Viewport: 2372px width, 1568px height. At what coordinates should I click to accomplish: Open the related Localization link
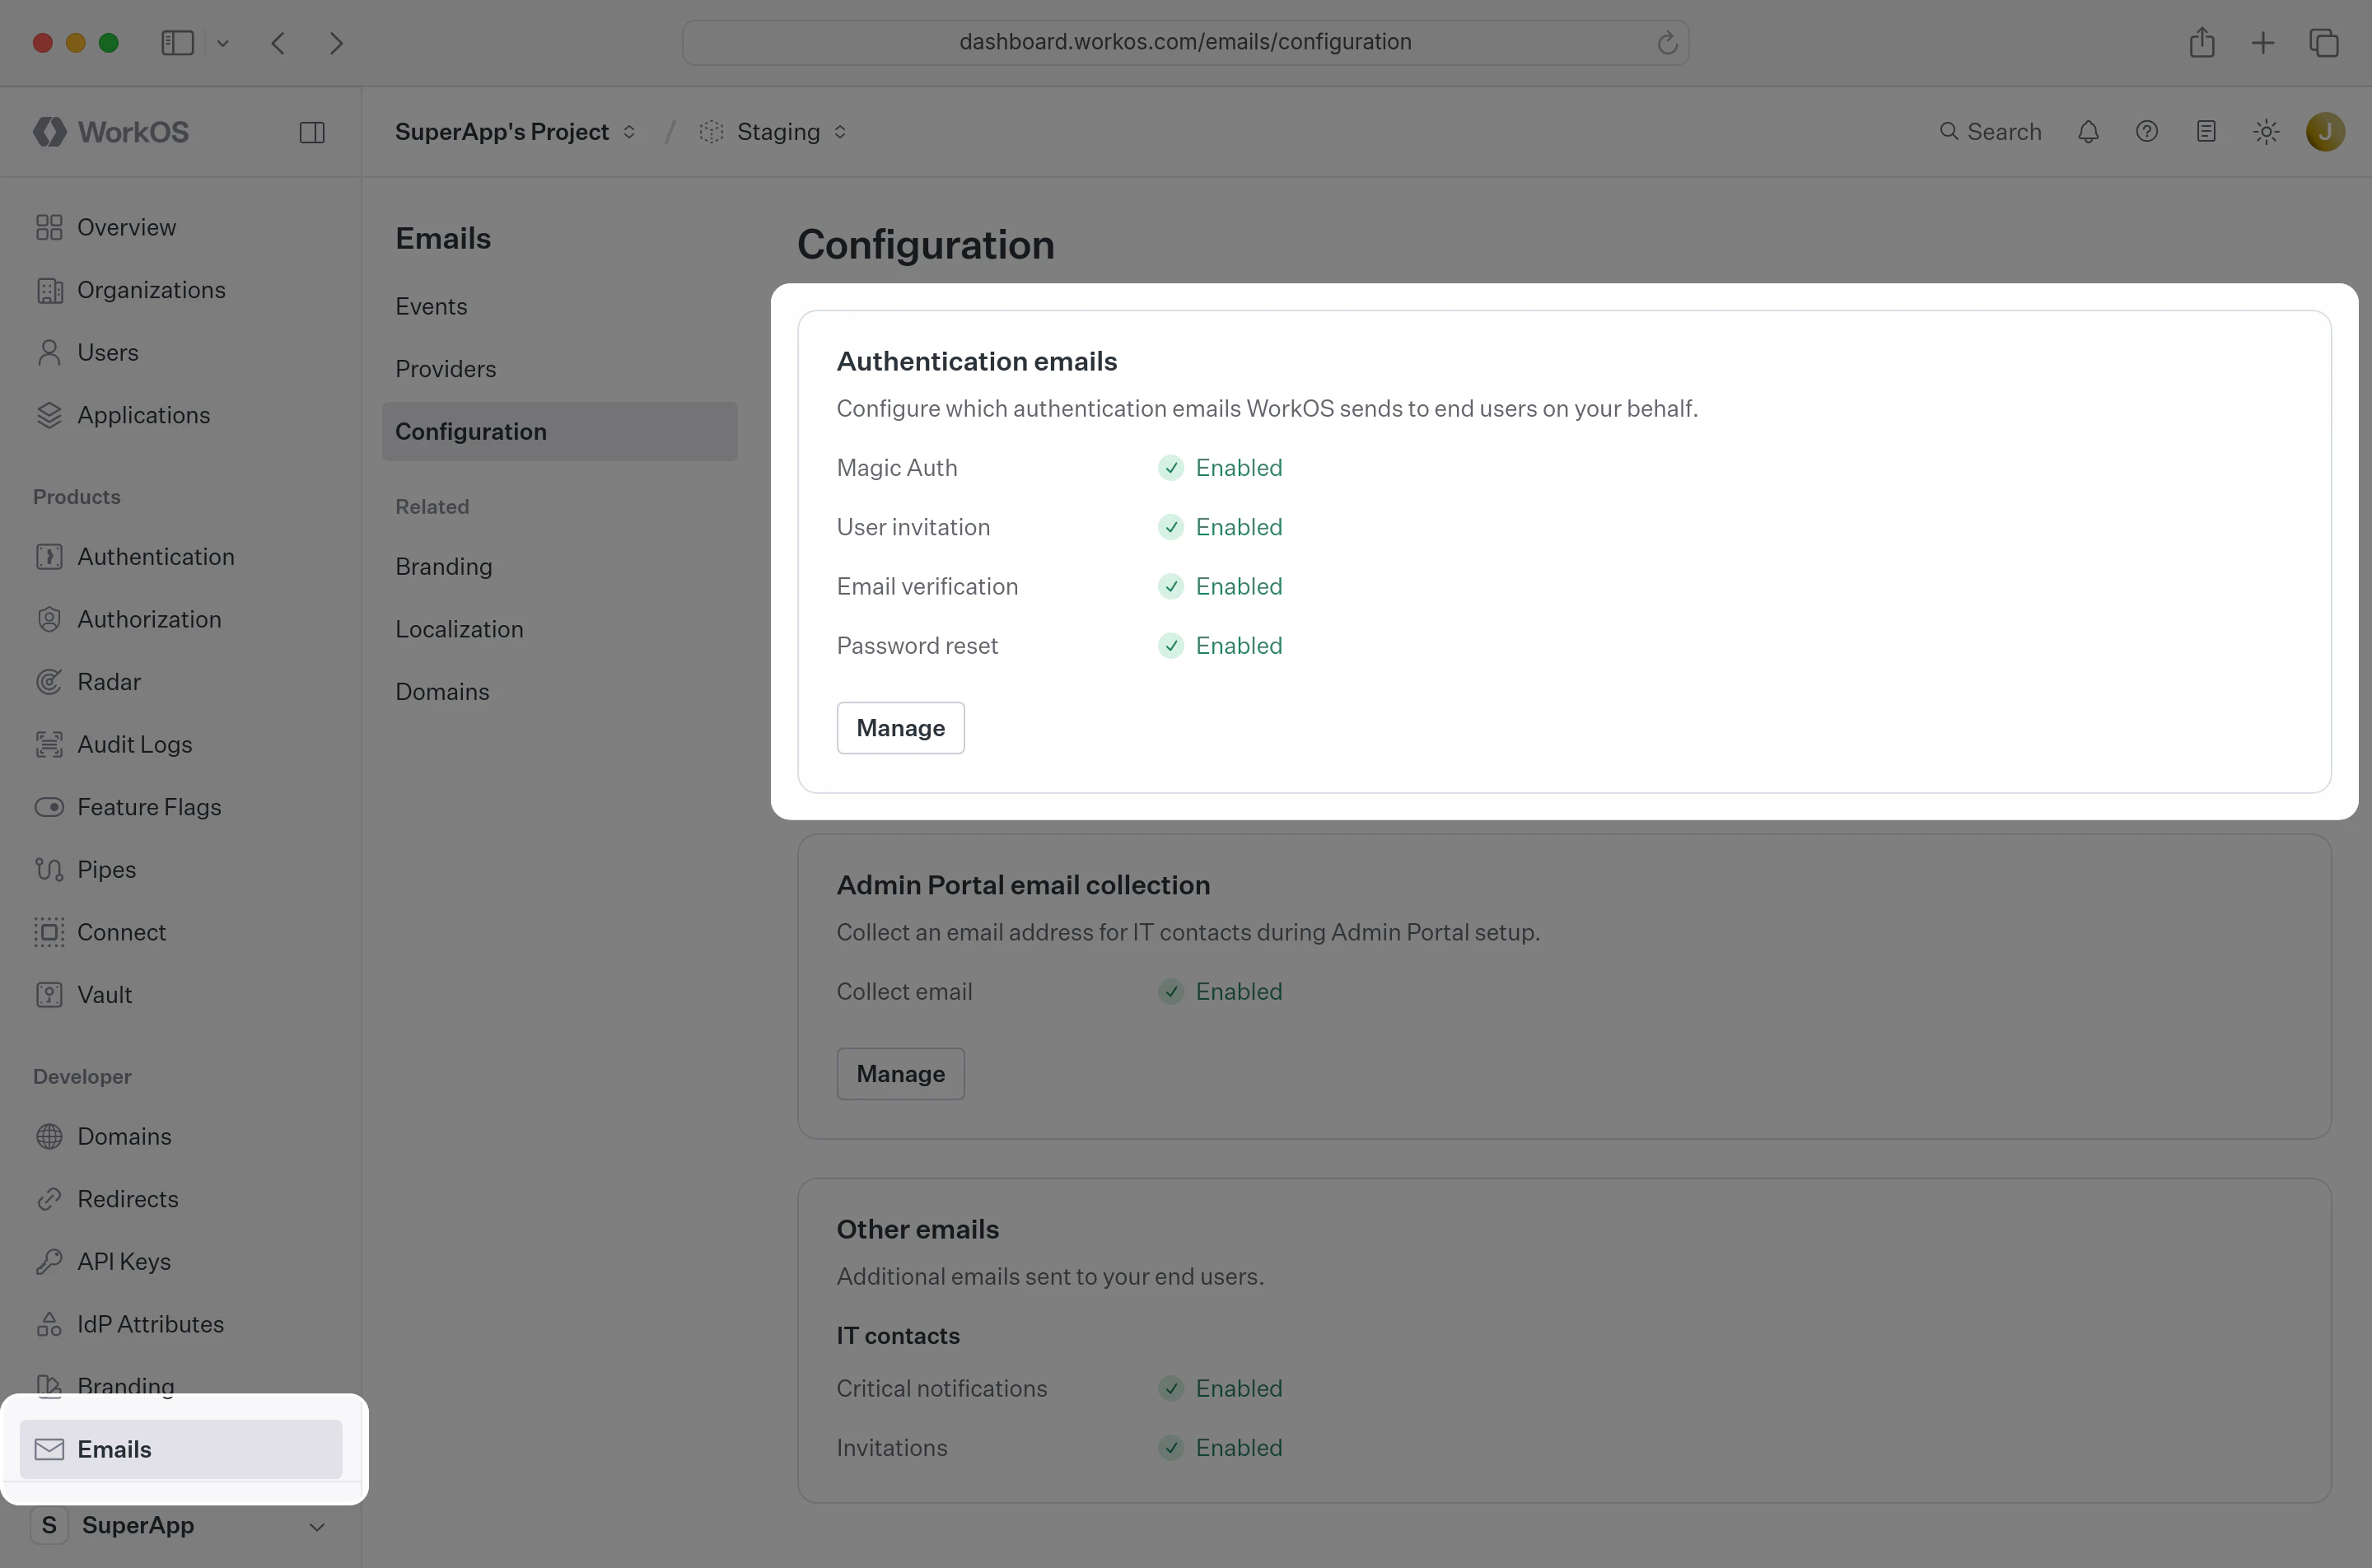pyautogui.click(x=560, y=629)
